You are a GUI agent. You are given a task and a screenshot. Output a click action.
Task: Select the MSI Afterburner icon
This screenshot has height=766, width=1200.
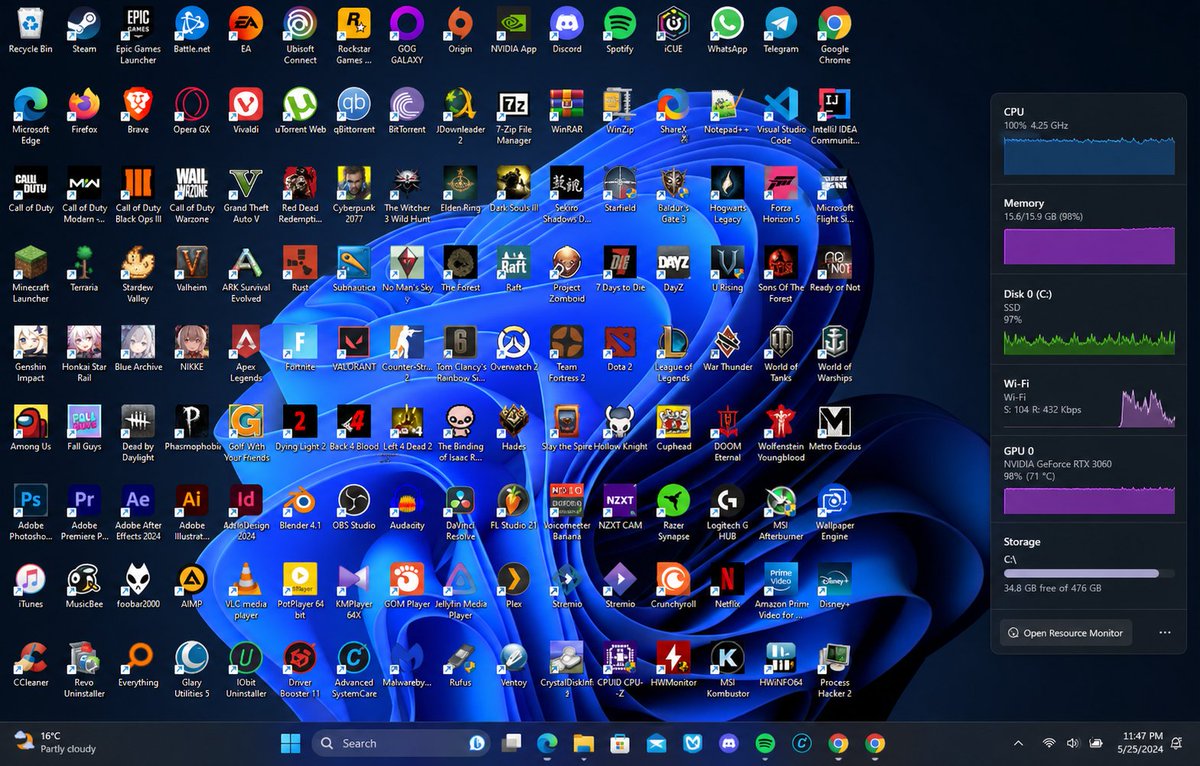click(781, 512)
